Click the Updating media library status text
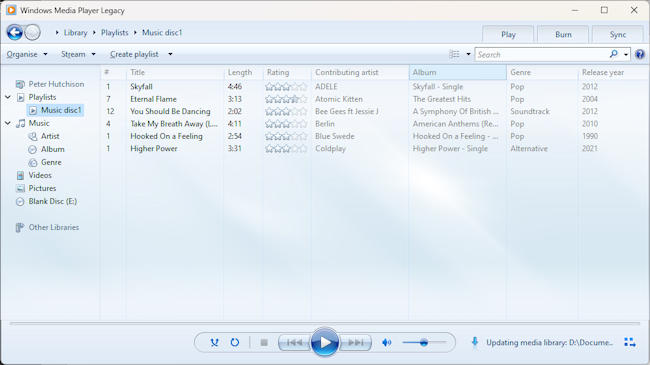 point(549,343)
